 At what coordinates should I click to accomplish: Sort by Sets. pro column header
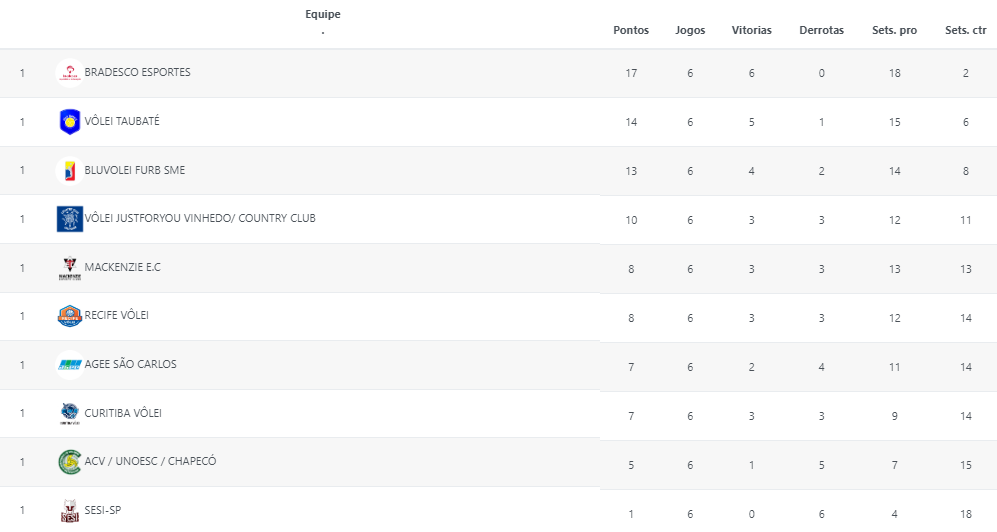pyautogui.click(x=895, y=31)
